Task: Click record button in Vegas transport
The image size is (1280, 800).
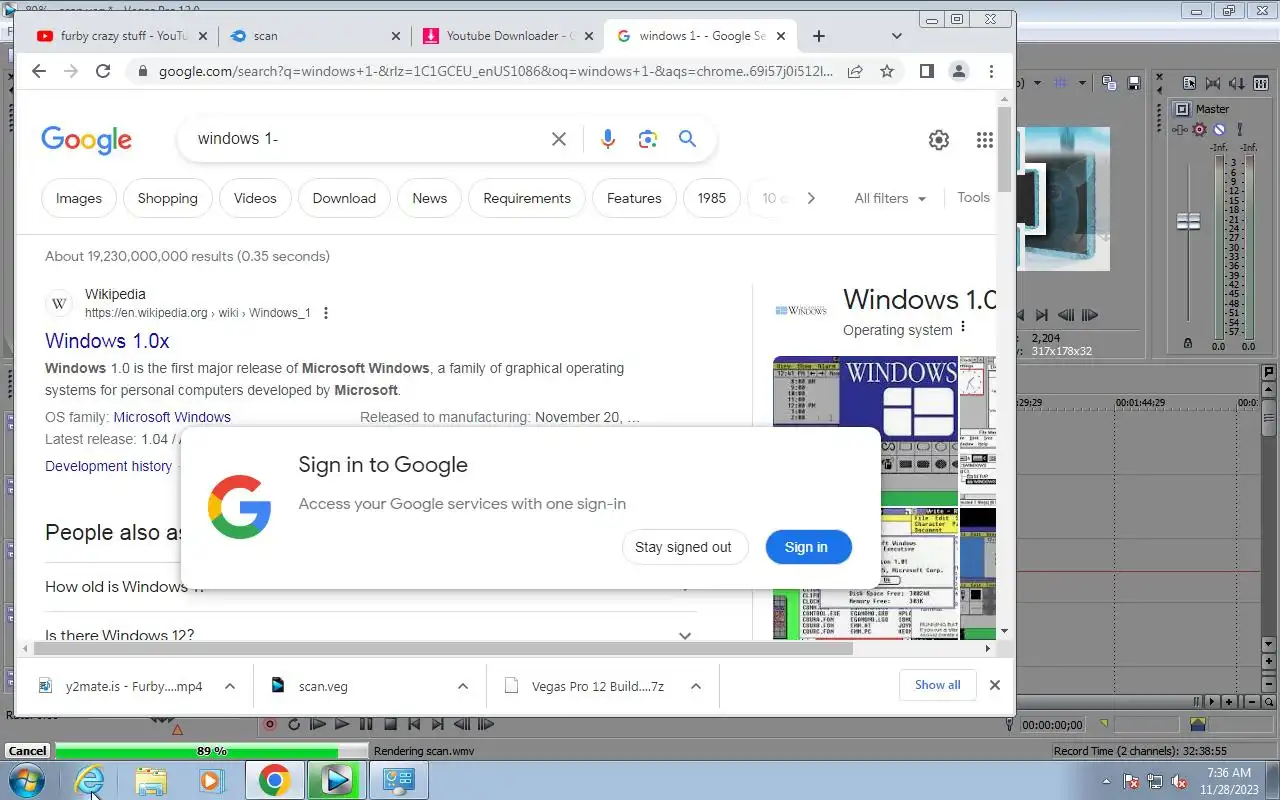Action: pos(270,724)
